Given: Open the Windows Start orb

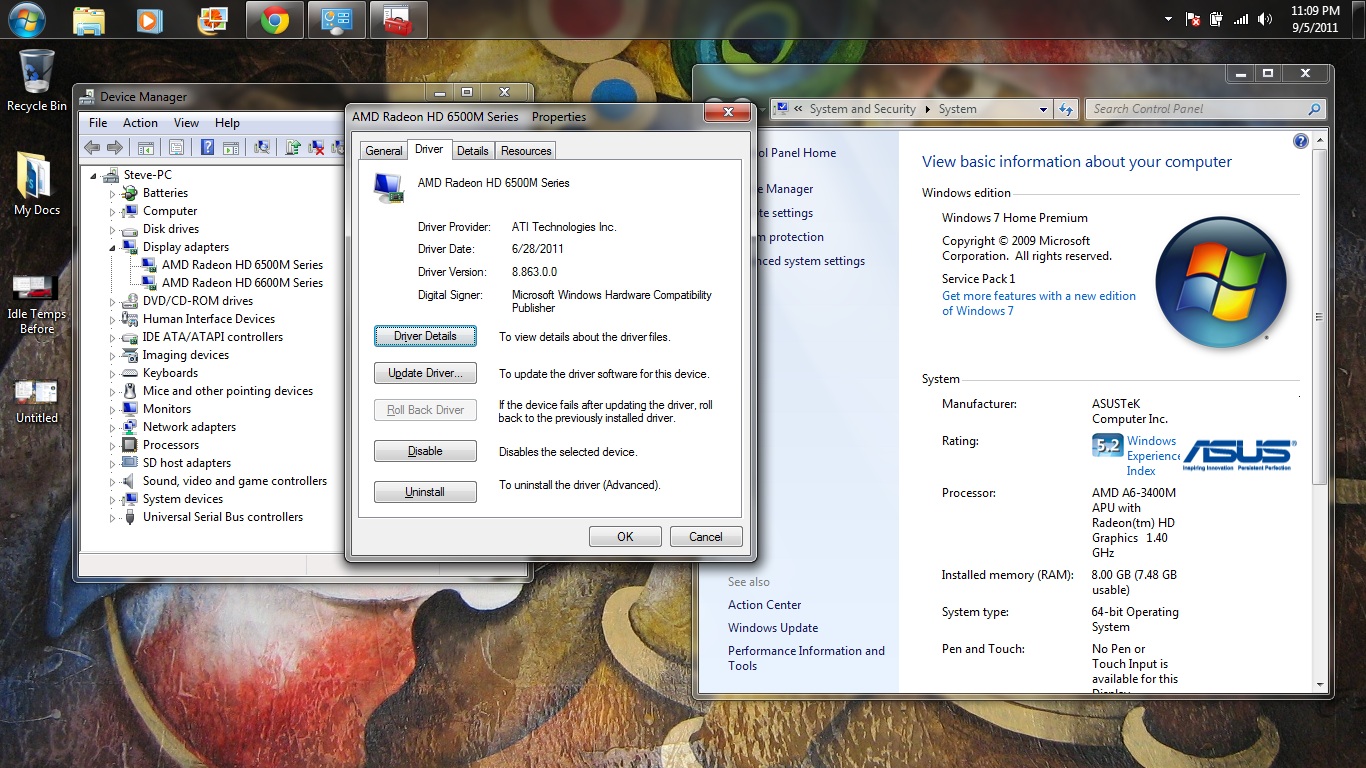Looking at the screenshot, I should pos(25,19).
